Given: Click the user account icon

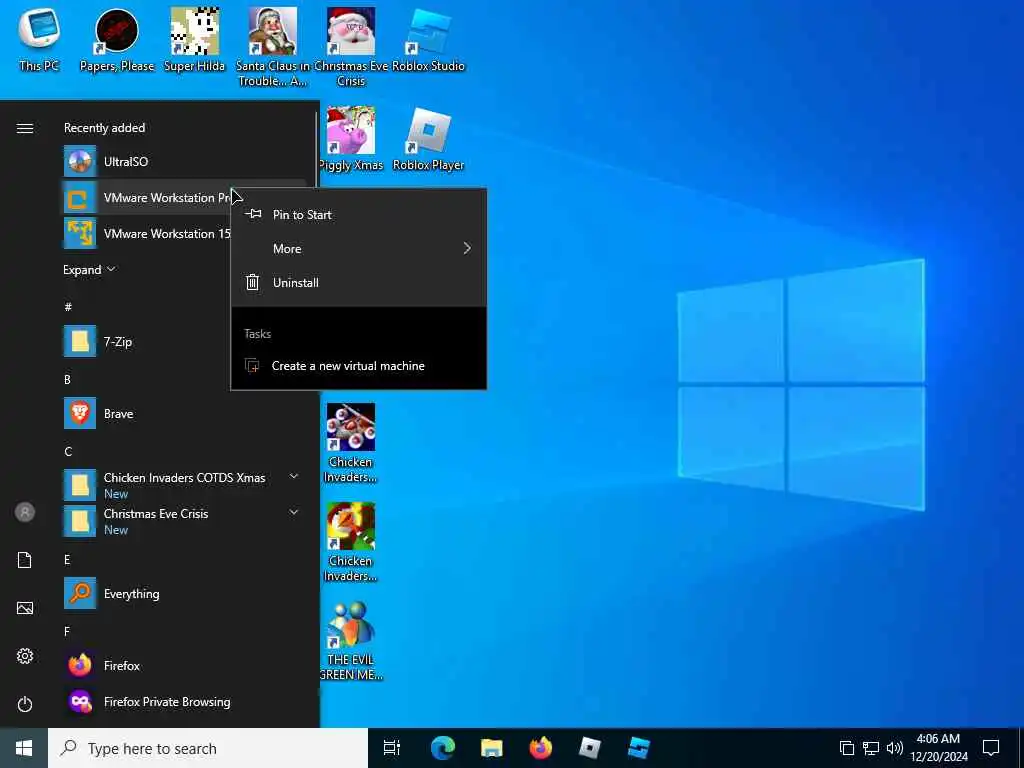Looking at the screenshot, I should click(x=25, y=512).
